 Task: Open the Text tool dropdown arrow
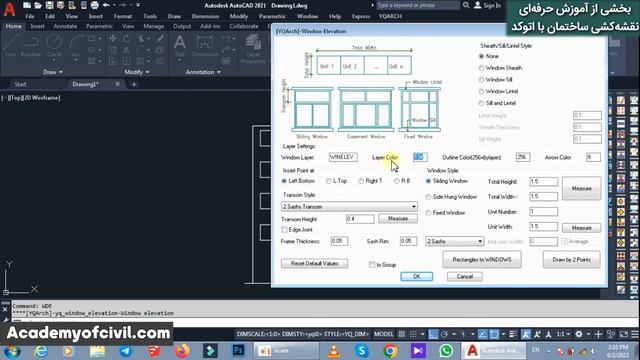[179, 60]
